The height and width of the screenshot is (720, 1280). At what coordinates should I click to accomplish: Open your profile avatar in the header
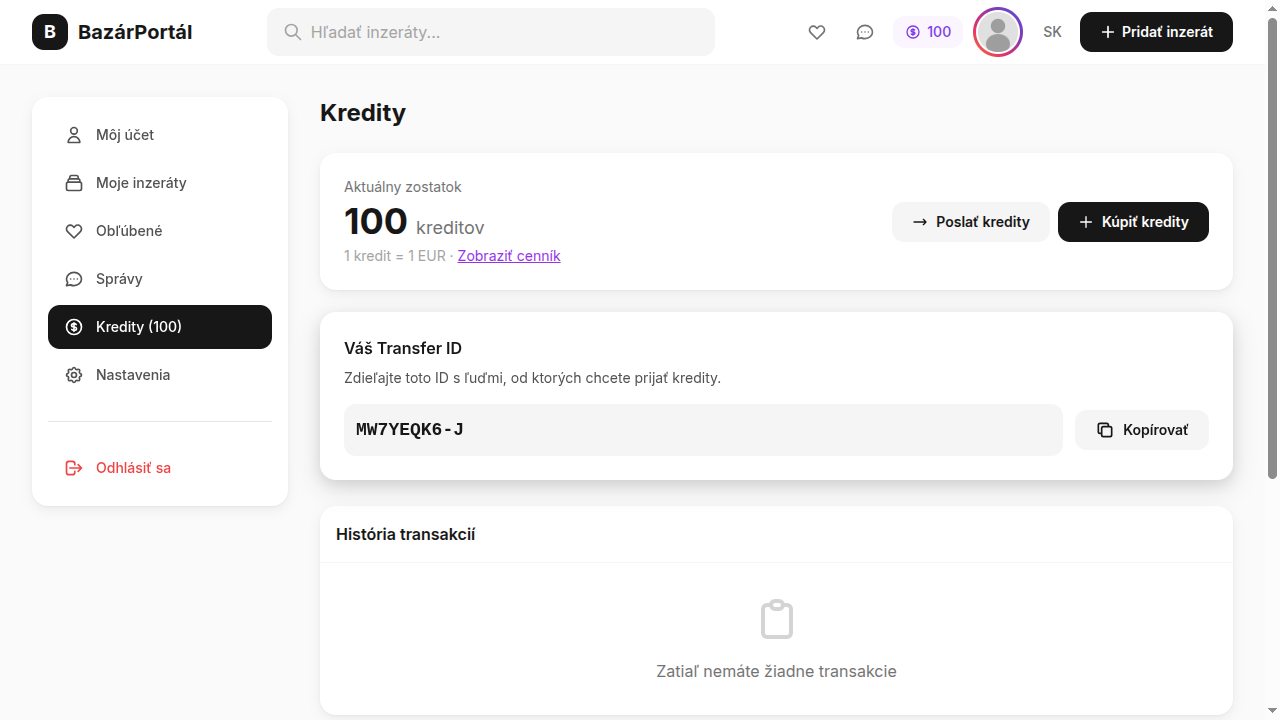(997, 31)
